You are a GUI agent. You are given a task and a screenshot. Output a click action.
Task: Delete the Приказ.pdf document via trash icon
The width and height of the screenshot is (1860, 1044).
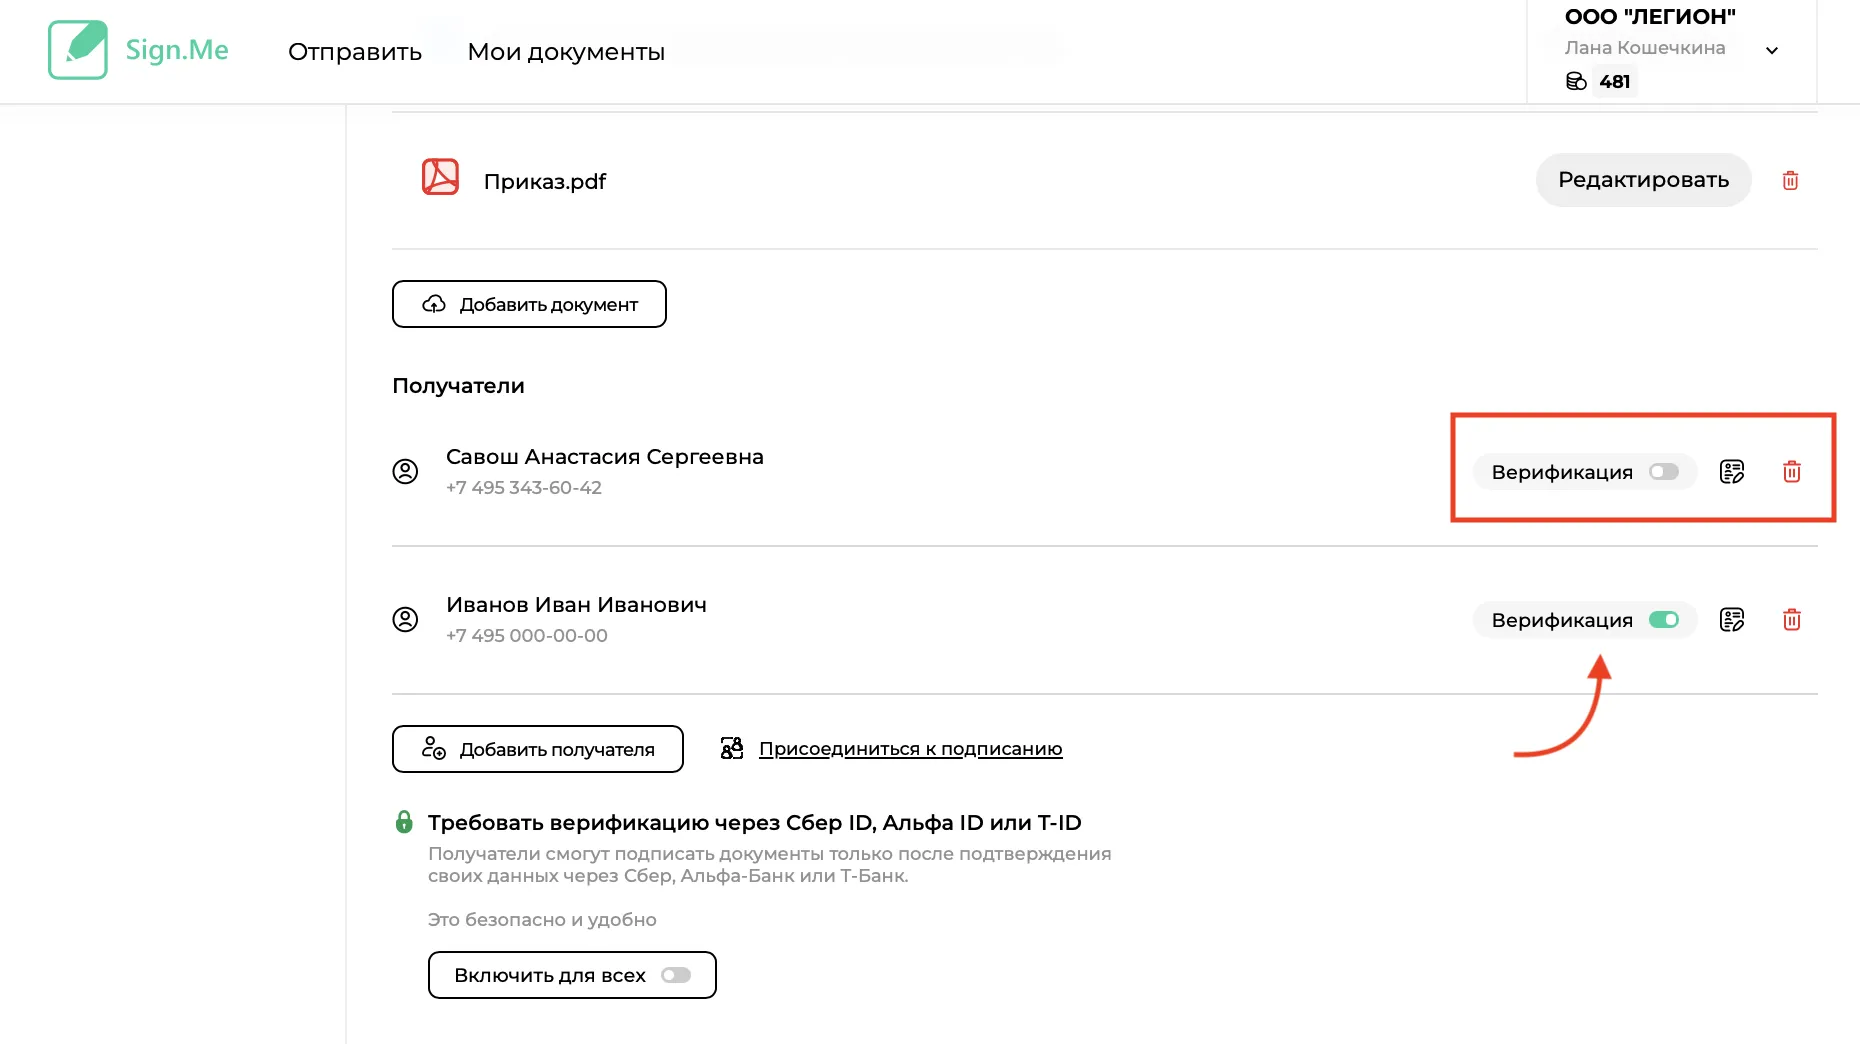[1790, 181]
